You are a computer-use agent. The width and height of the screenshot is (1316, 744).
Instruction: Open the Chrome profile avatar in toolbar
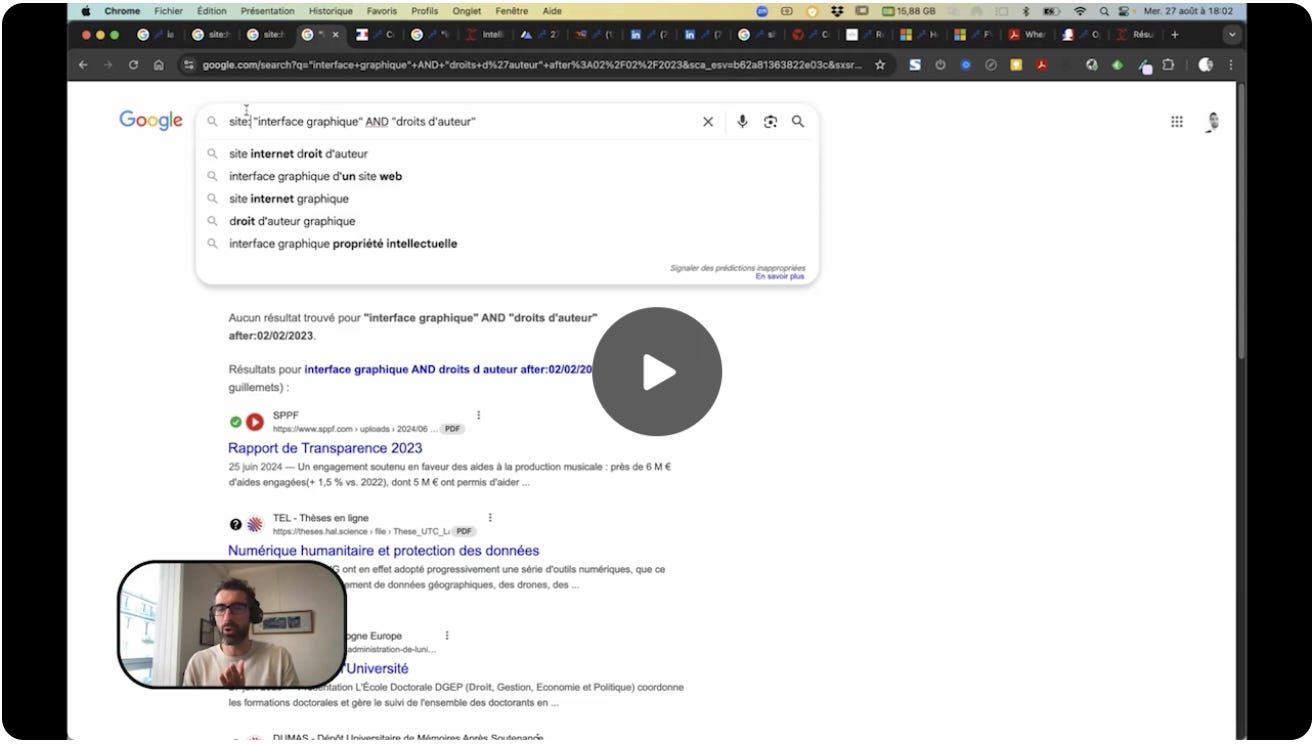click(x=1205, y=65)
